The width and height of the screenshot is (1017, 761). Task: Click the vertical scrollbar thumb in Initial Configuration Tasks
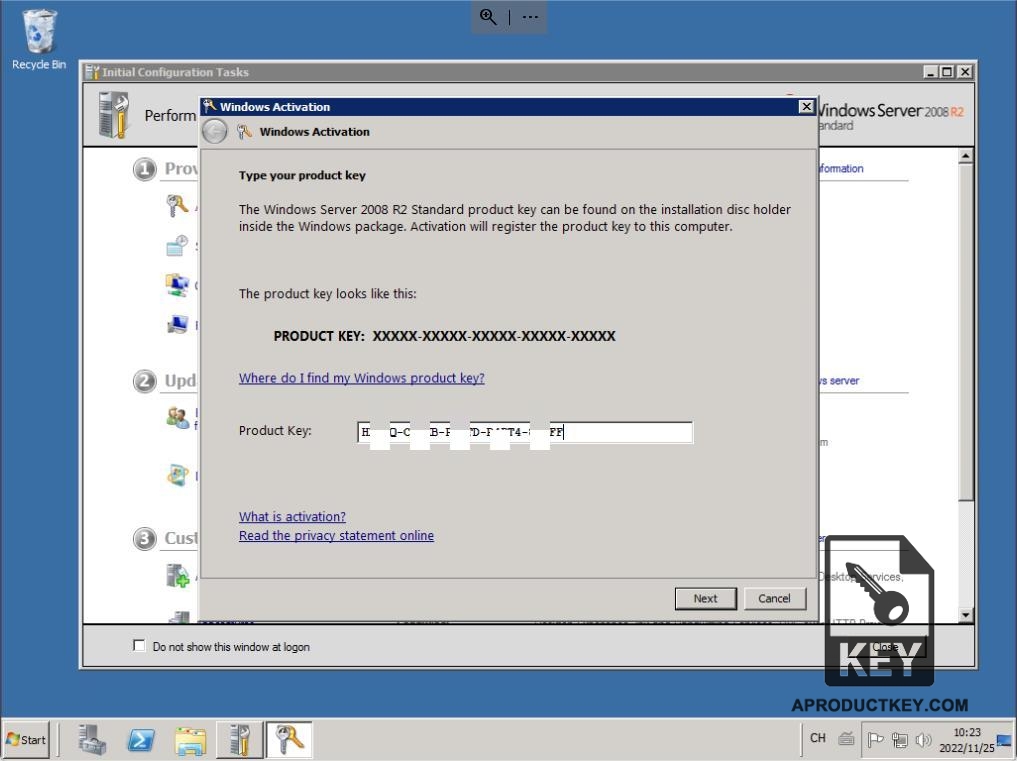(x=966, y=332)
